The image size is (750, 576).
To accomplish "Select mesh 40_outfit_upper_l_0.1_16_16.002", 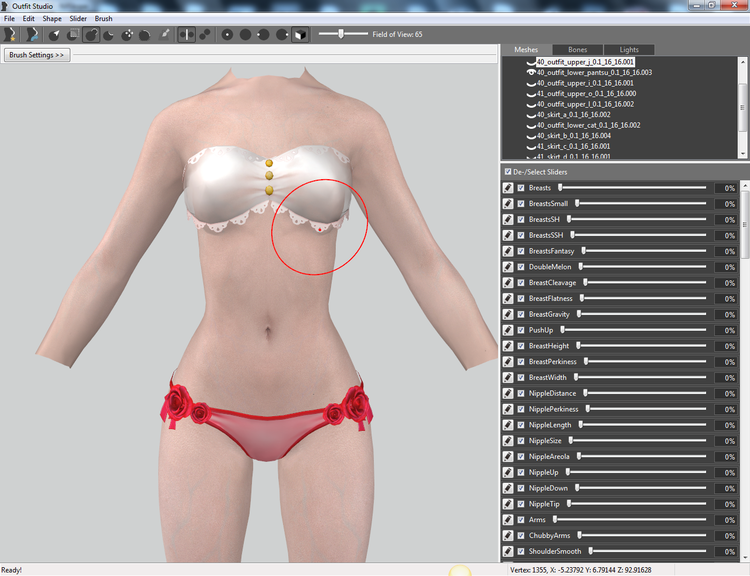I will click(585, 104).
